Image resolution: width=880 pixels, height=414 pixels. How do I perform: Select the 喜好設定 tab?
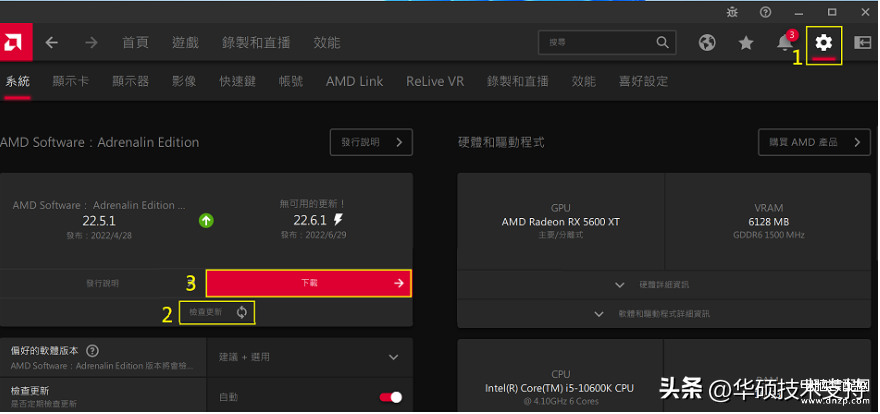click(x=643, y=81)
